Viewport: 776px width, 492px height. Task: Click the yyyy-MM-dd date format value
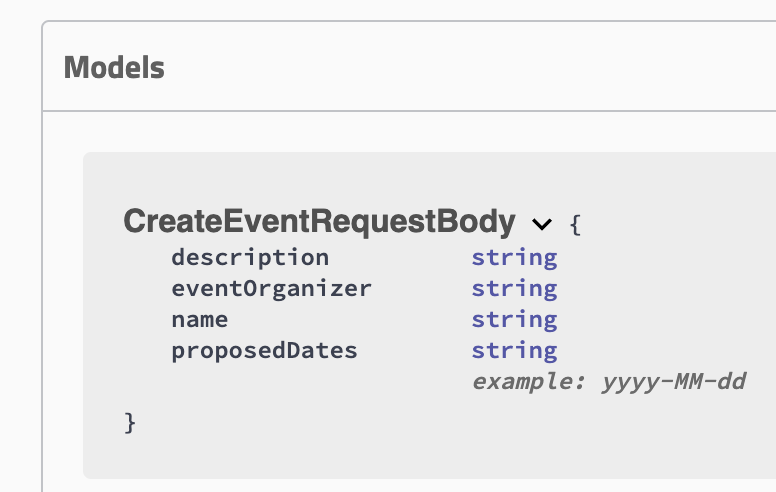[x=673, y=381]
